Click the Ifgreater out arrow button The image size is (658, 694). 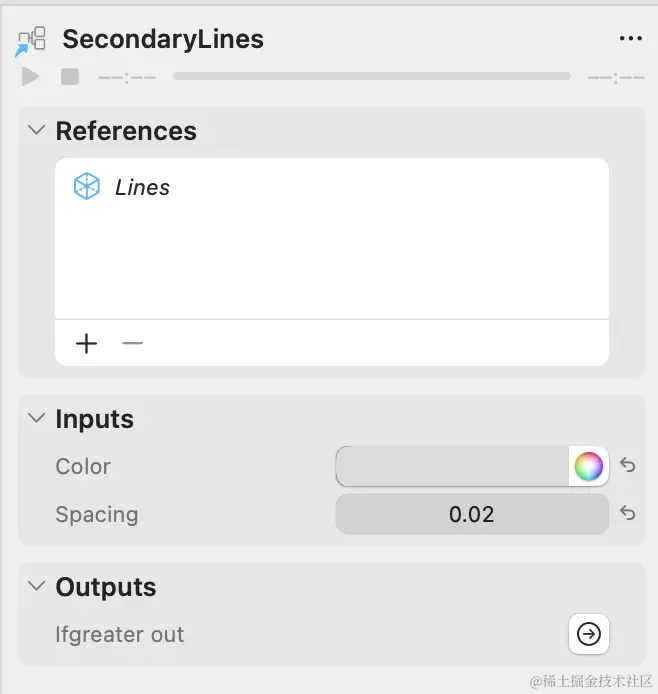tap(589, 634)
